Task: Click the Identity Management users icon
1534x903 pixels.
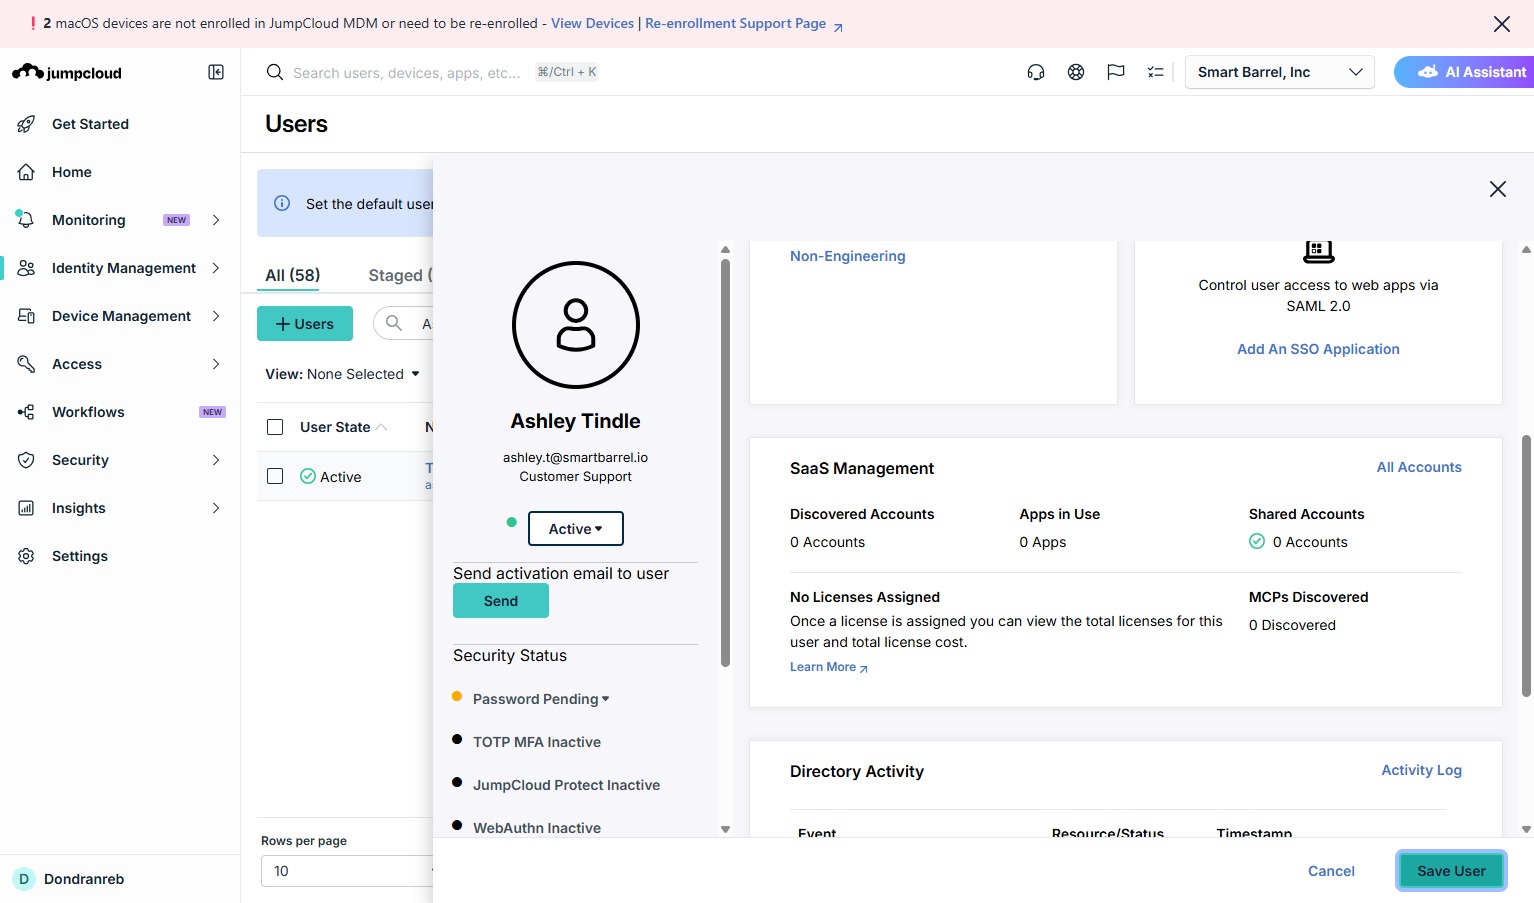Action: point(27,268)
